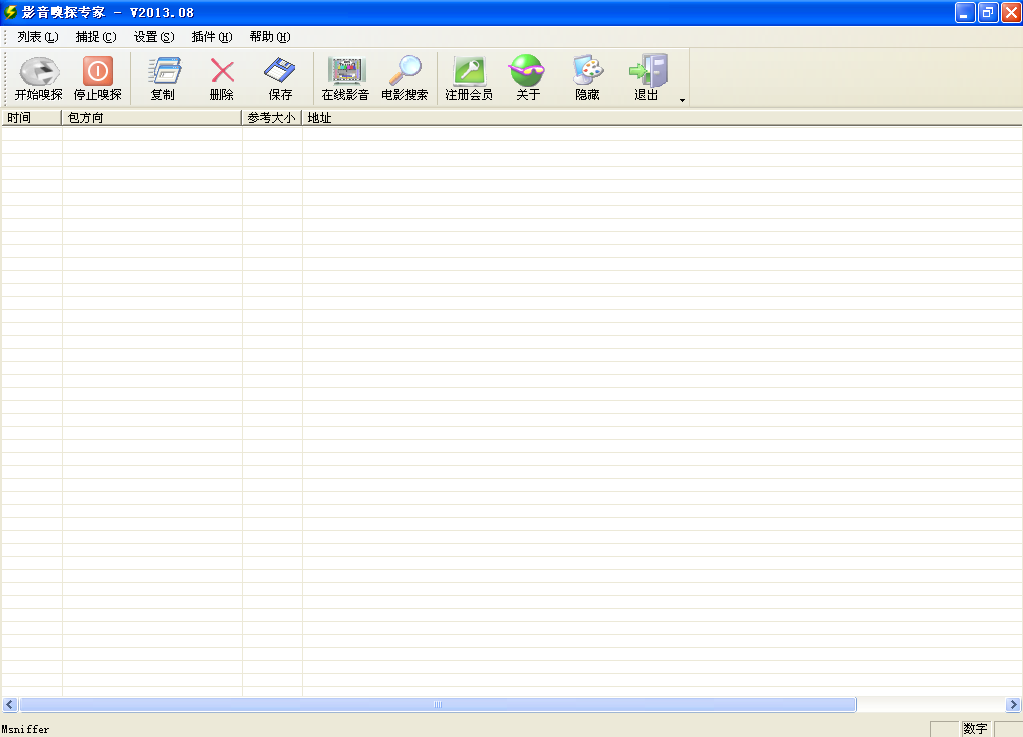The image size is (1023, 737).
Task: Click the 退出 exit door icon
Action: (647, 70)
